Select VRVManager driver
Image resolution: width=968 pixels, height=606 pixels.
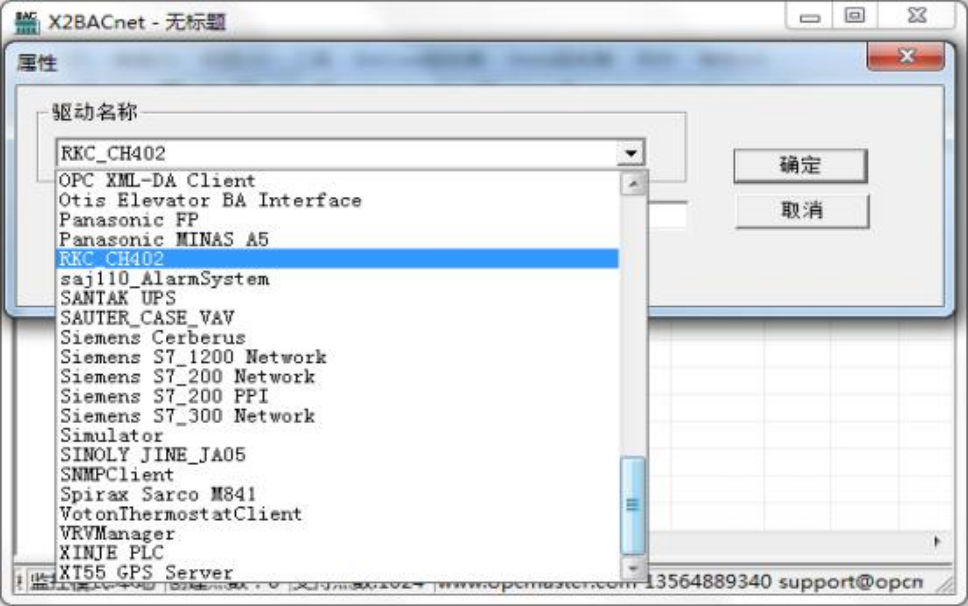(338, 533)
